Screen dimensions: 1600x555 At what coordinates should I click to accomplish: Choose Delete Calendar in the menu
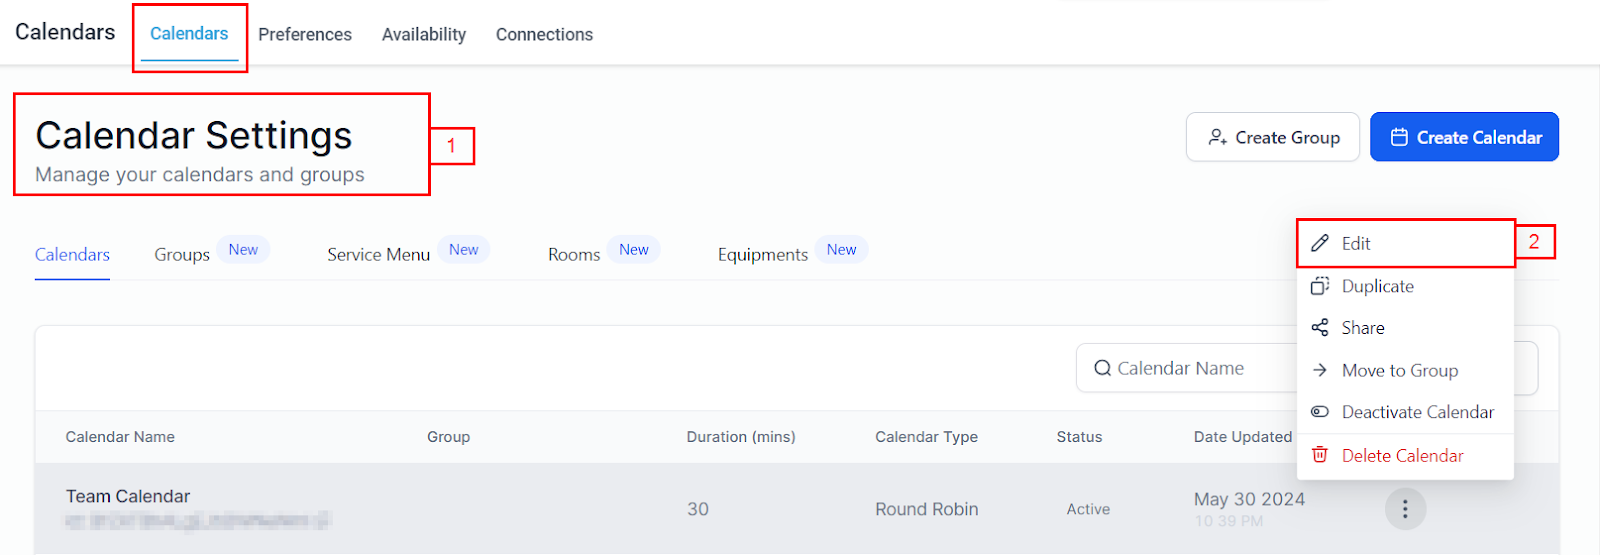point(1402,455)
